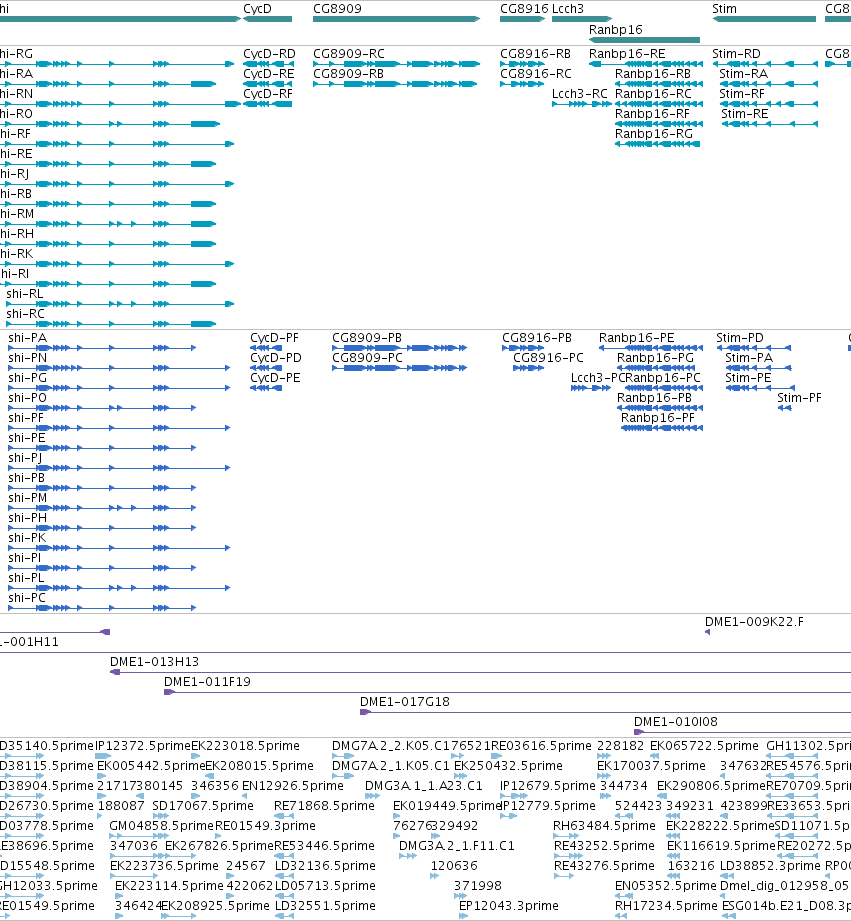
Task: Click BAC clone DME1-017G18
Action: (405, 701)
